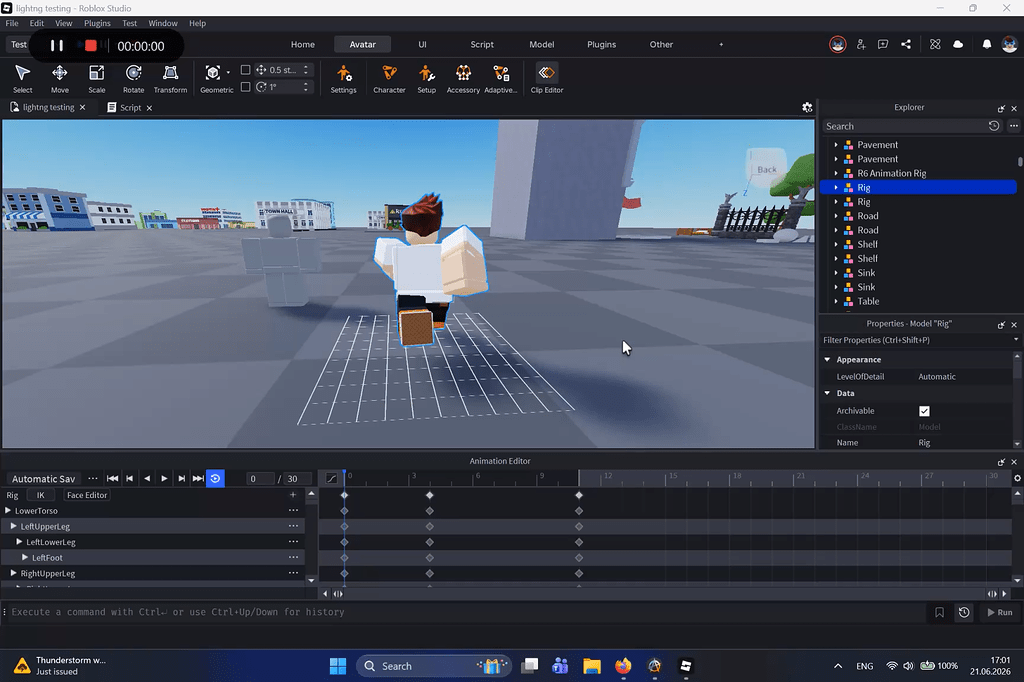Click the cloud publish icon
The width and height of the screenshot is (1024, 682).
958,44
